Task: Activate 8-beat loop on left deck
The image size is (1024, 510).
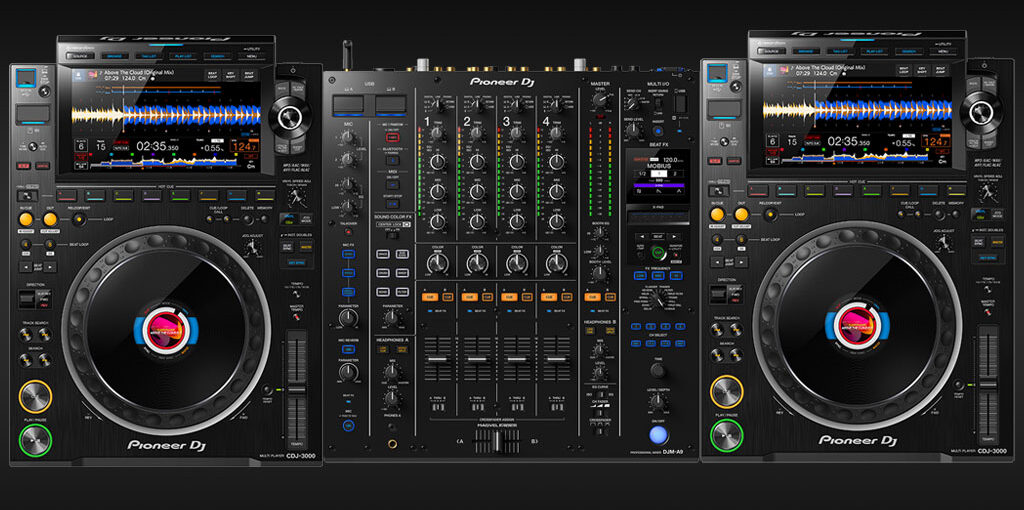Action: click(x=50, y=244)
